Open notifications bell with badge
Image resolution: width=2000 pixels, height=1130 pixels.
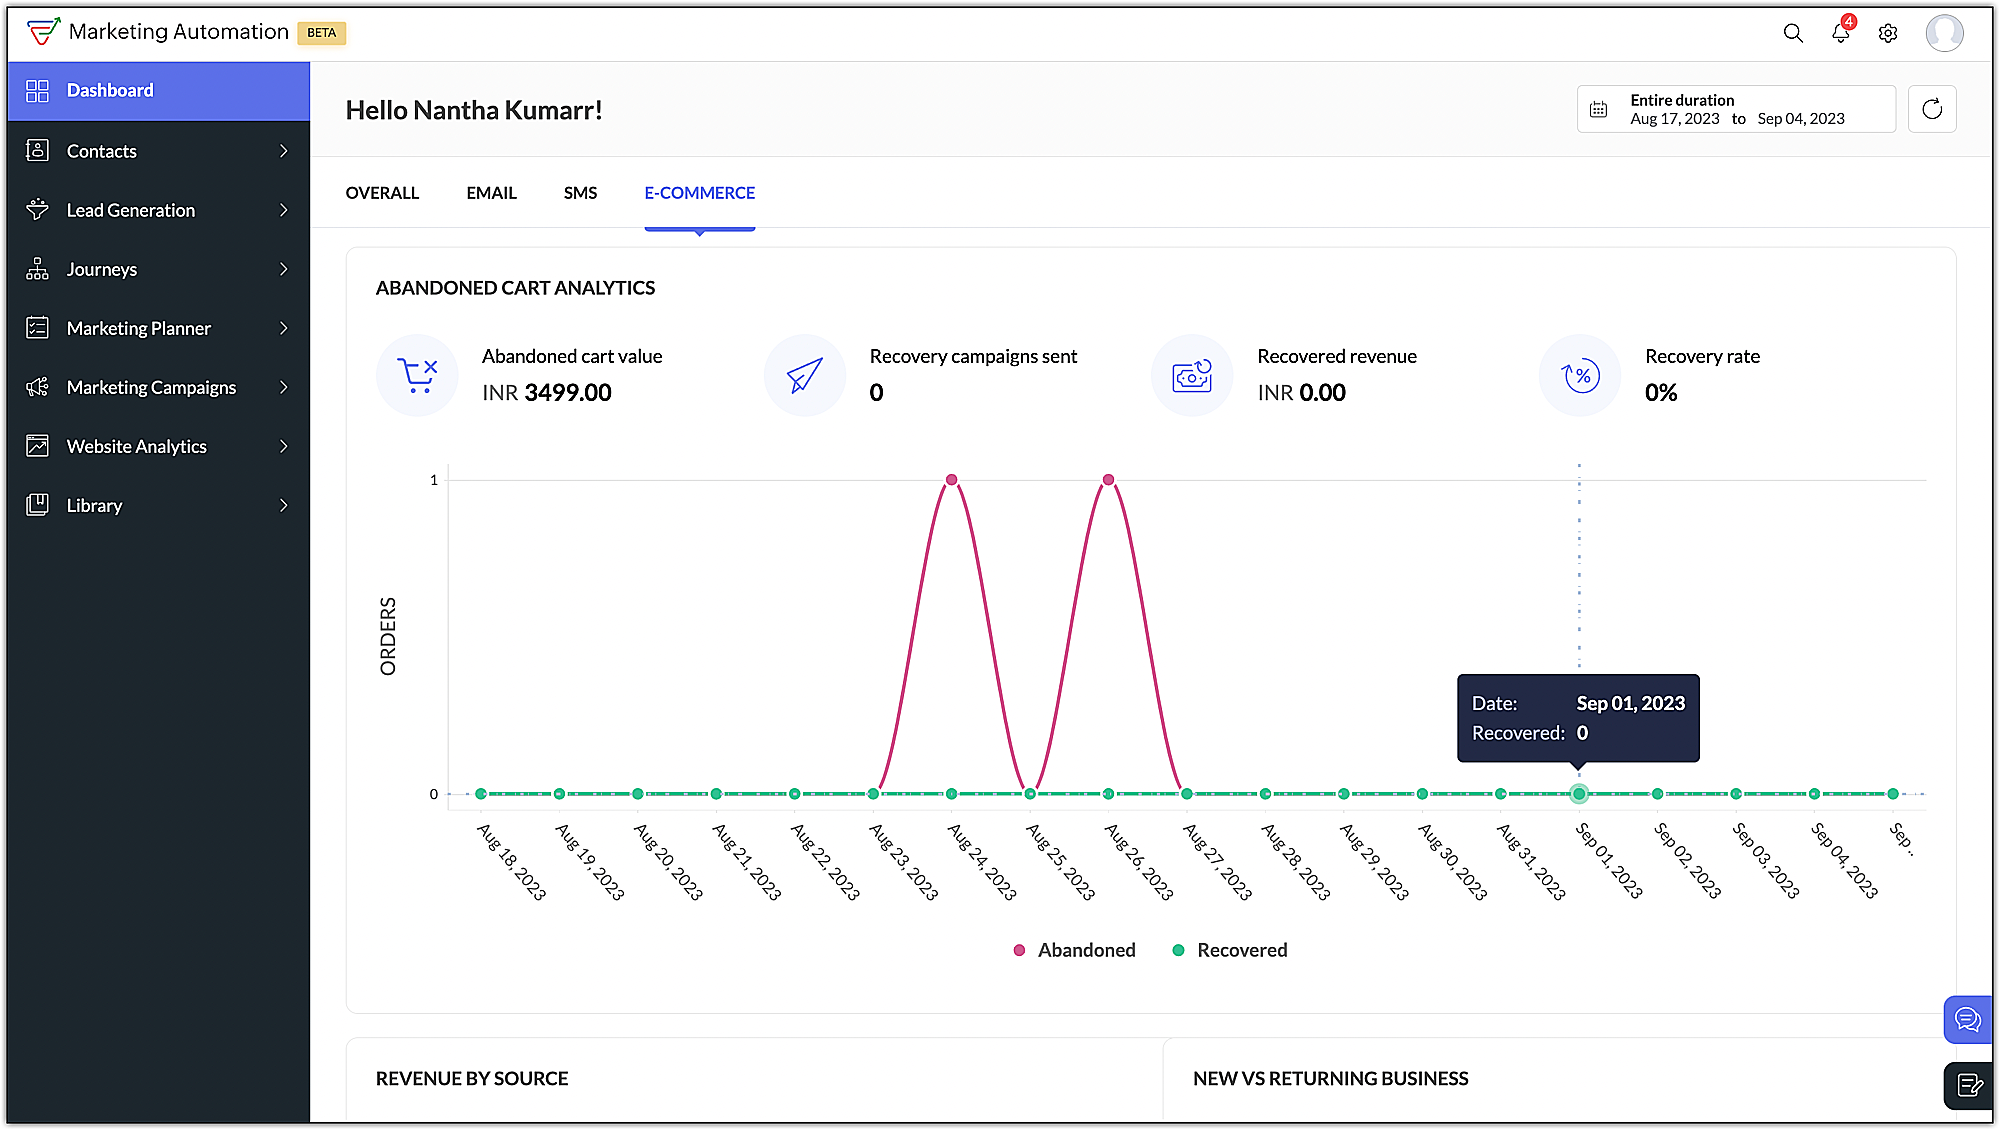(1840, 33)
